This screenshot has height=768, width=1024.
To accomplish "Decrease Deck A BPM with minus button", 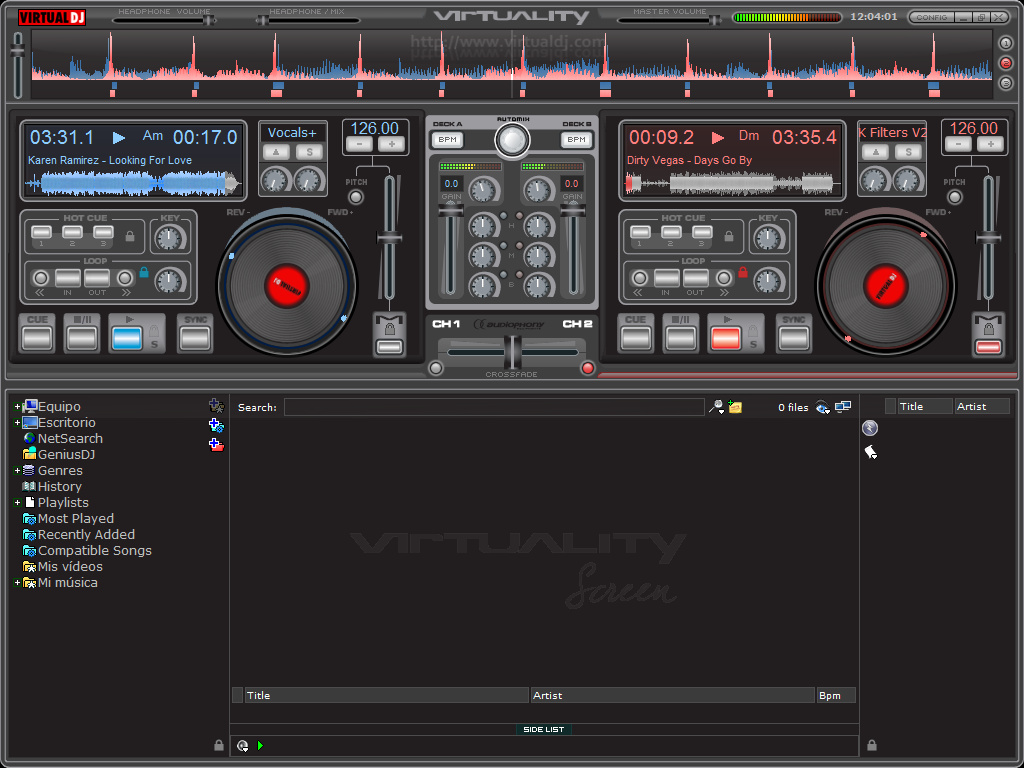I will (x=359, y=145).
